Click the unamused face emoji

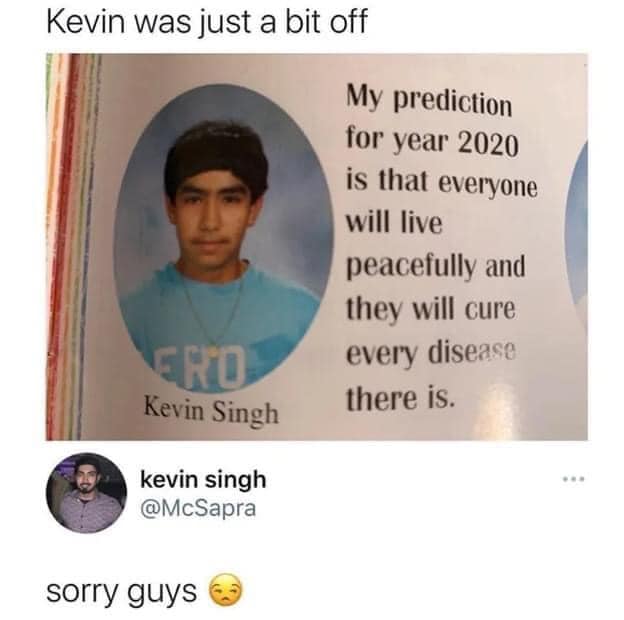[x=226, y=590]
